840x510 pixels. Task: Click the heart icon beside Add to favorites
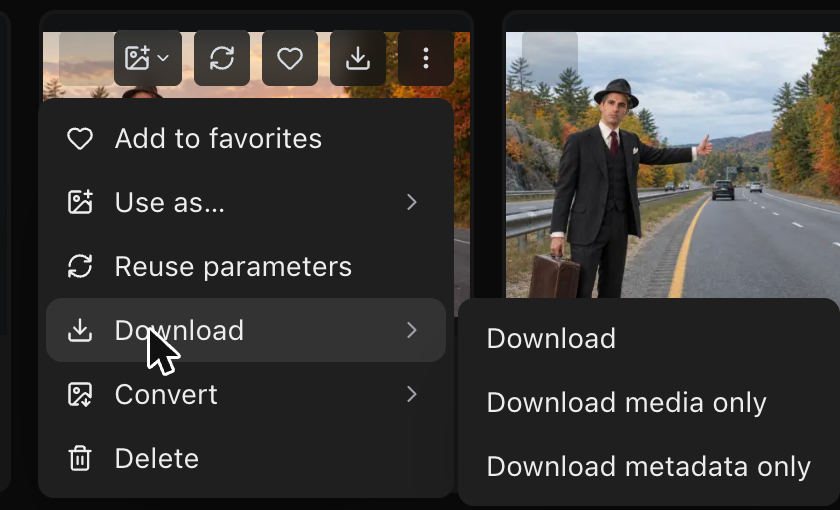[80, 139]
